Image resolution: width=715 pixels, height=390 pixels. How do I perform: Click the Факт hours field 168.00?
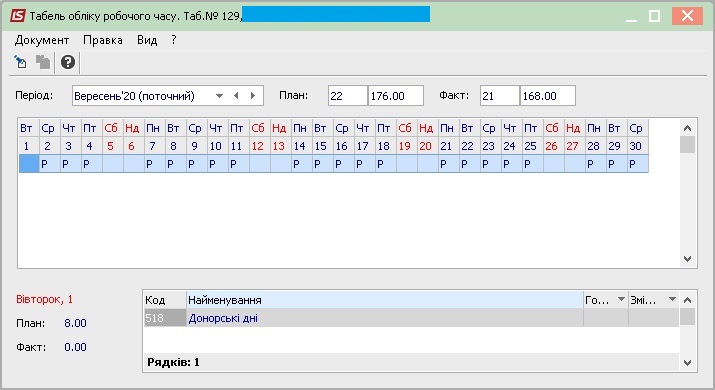tap(548, 96)
